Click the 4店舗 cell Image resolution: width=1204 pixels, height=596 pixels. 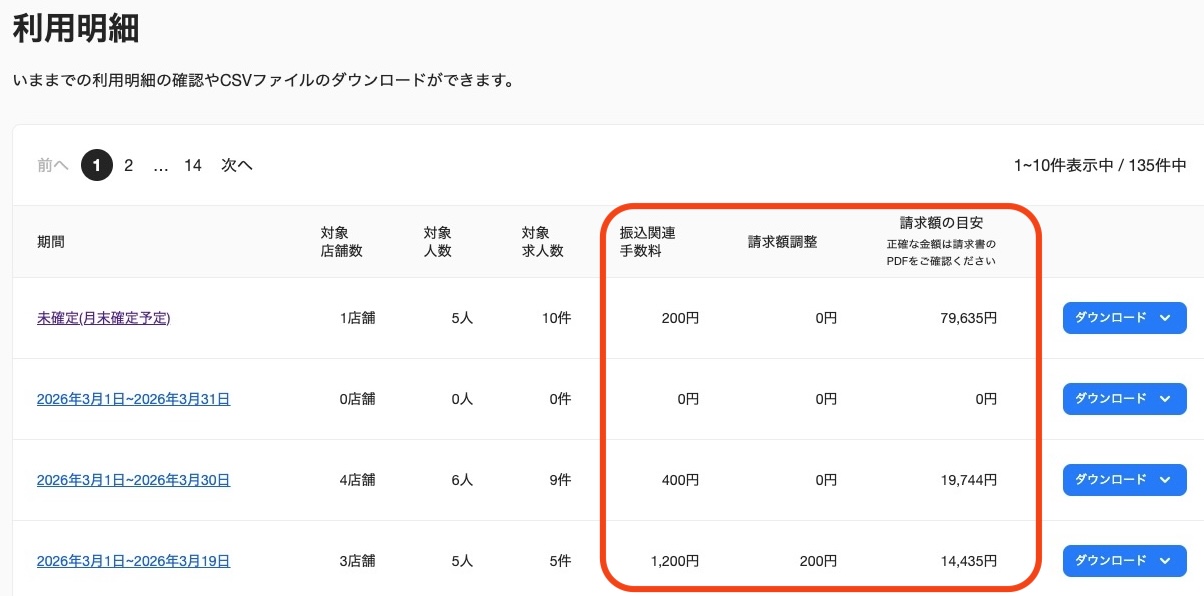[x=358, y=480]
